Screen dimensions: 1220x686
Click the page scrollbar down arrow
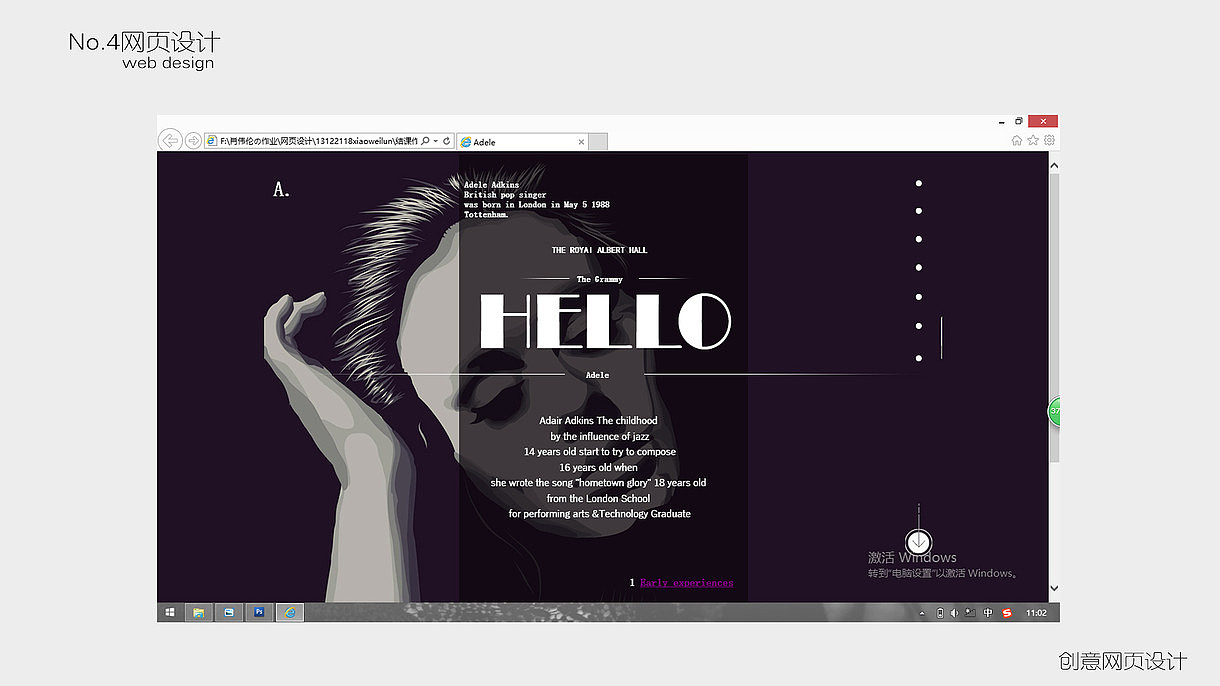pyautogui.click(x=1053, y=589)
